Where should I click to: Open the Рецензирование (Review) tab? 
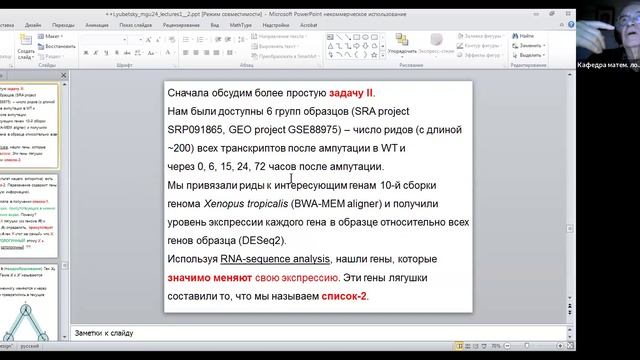(181, 25)
